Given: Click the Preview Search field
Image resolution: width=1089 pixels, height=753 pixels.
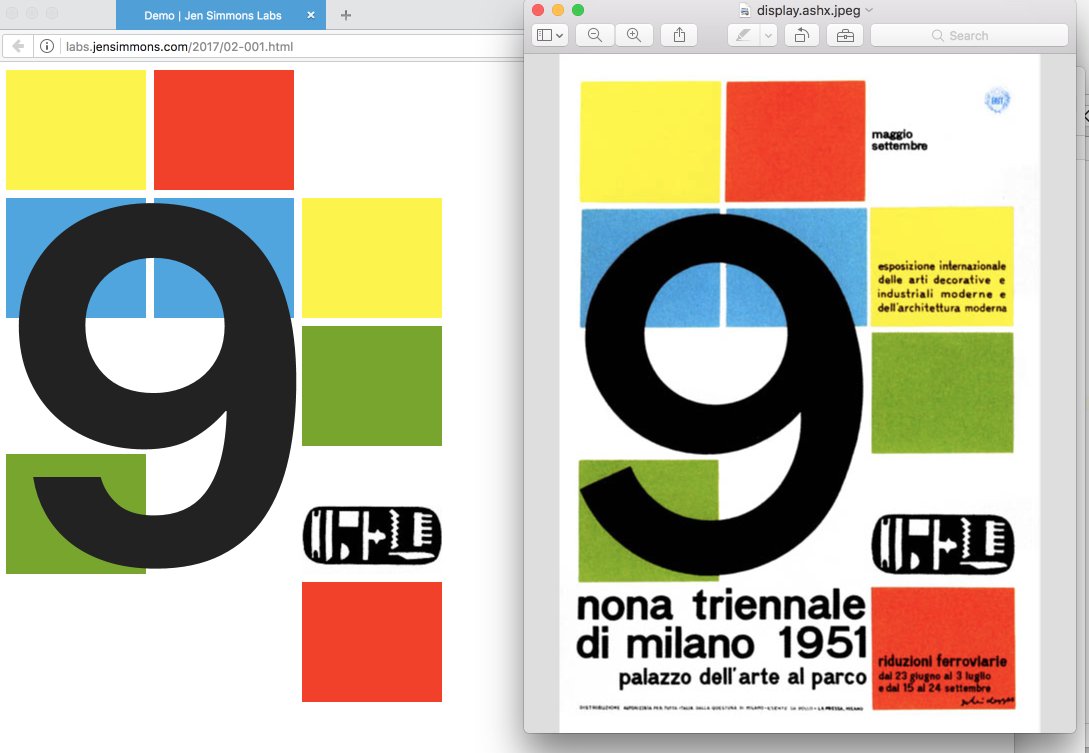Looking at the screenshot, I should pos(969,35).
